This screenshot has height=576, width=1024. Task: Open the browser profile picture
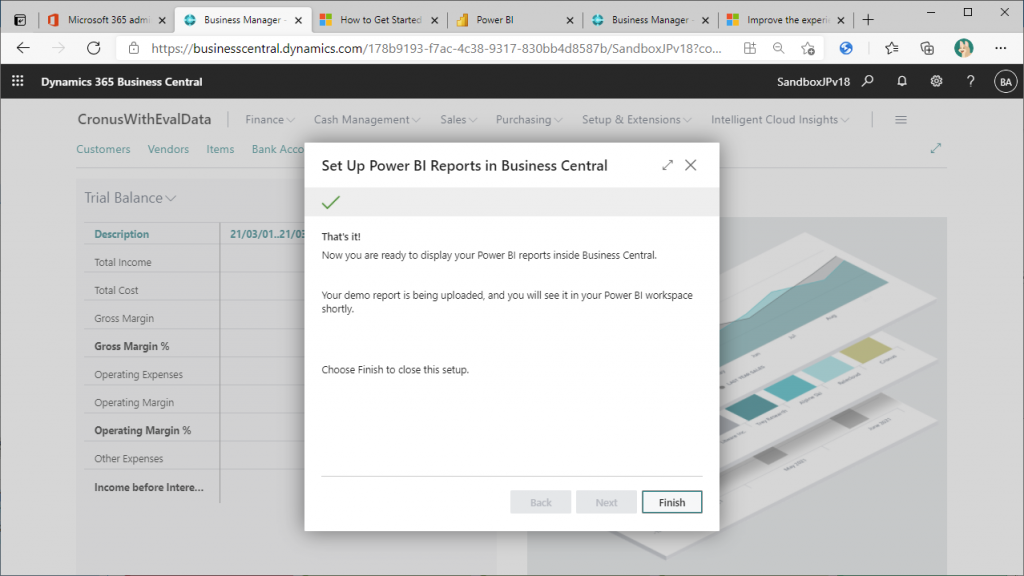(963, 48)
